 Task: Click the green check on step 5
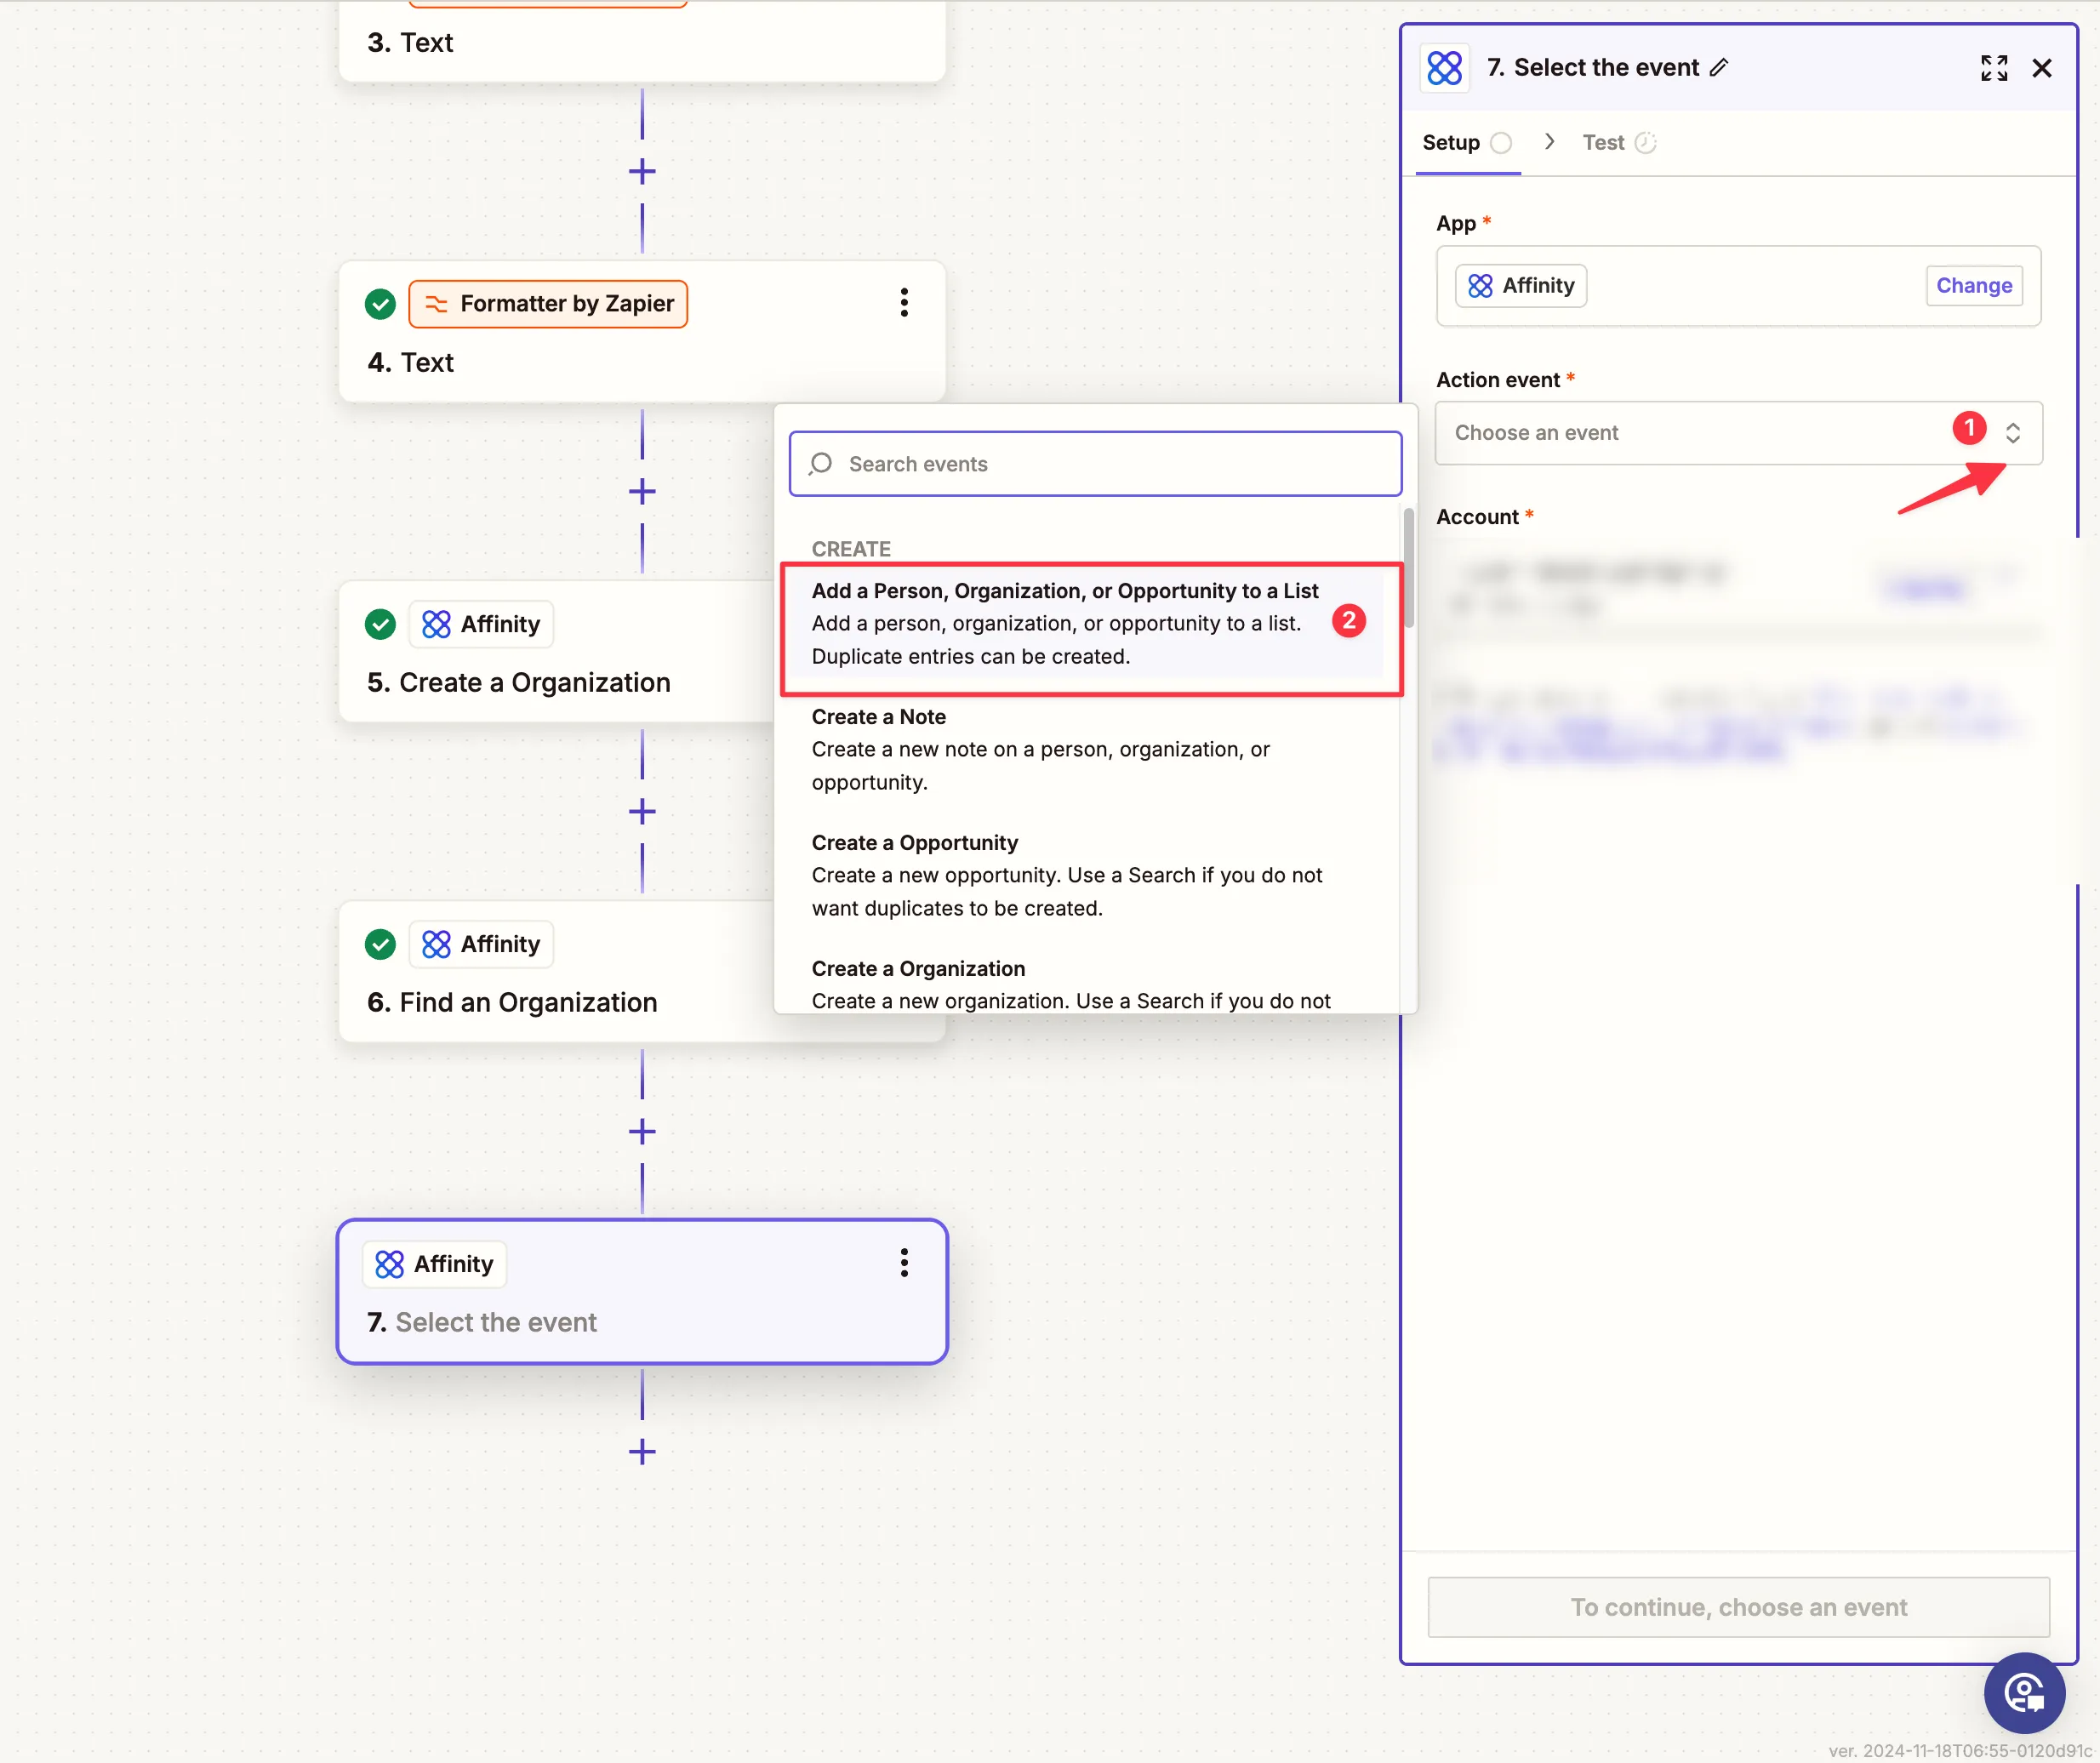[380, 624]
